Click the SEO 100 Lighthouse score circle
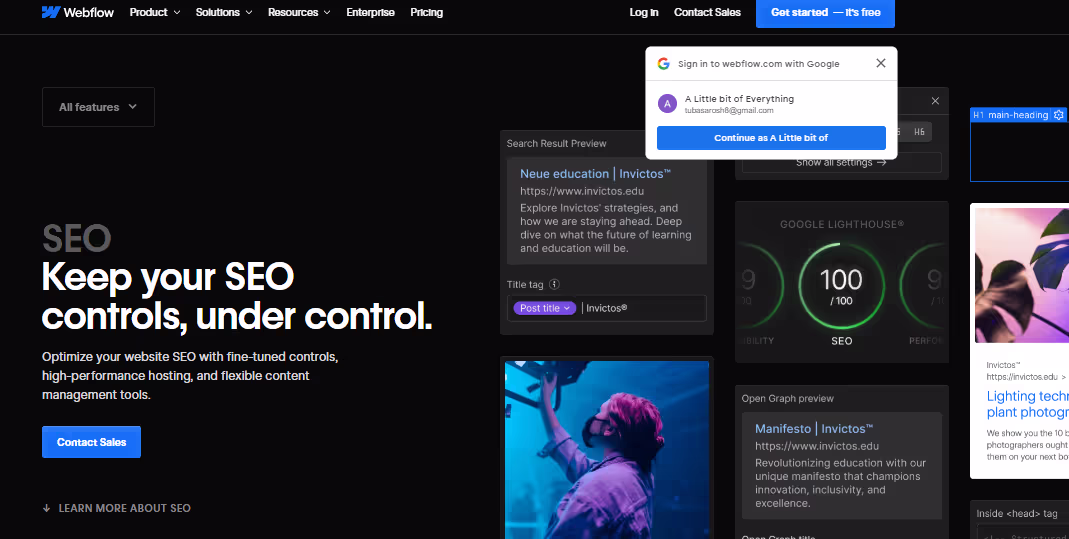This screenshot has height=539, width=1069. (x=841, y=286)
